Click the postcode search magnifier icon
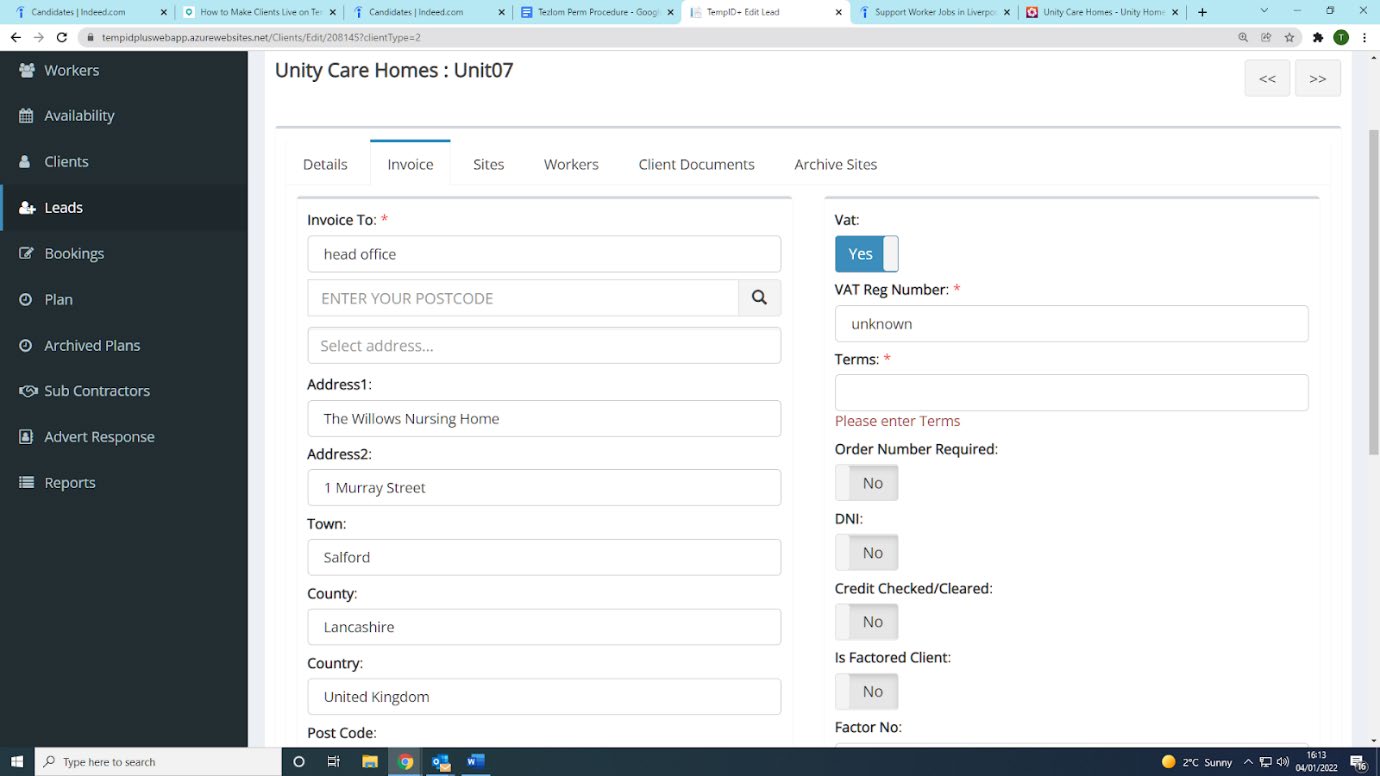The height and width of the screenshot is (776, 1380). click(x=759, y=298)
